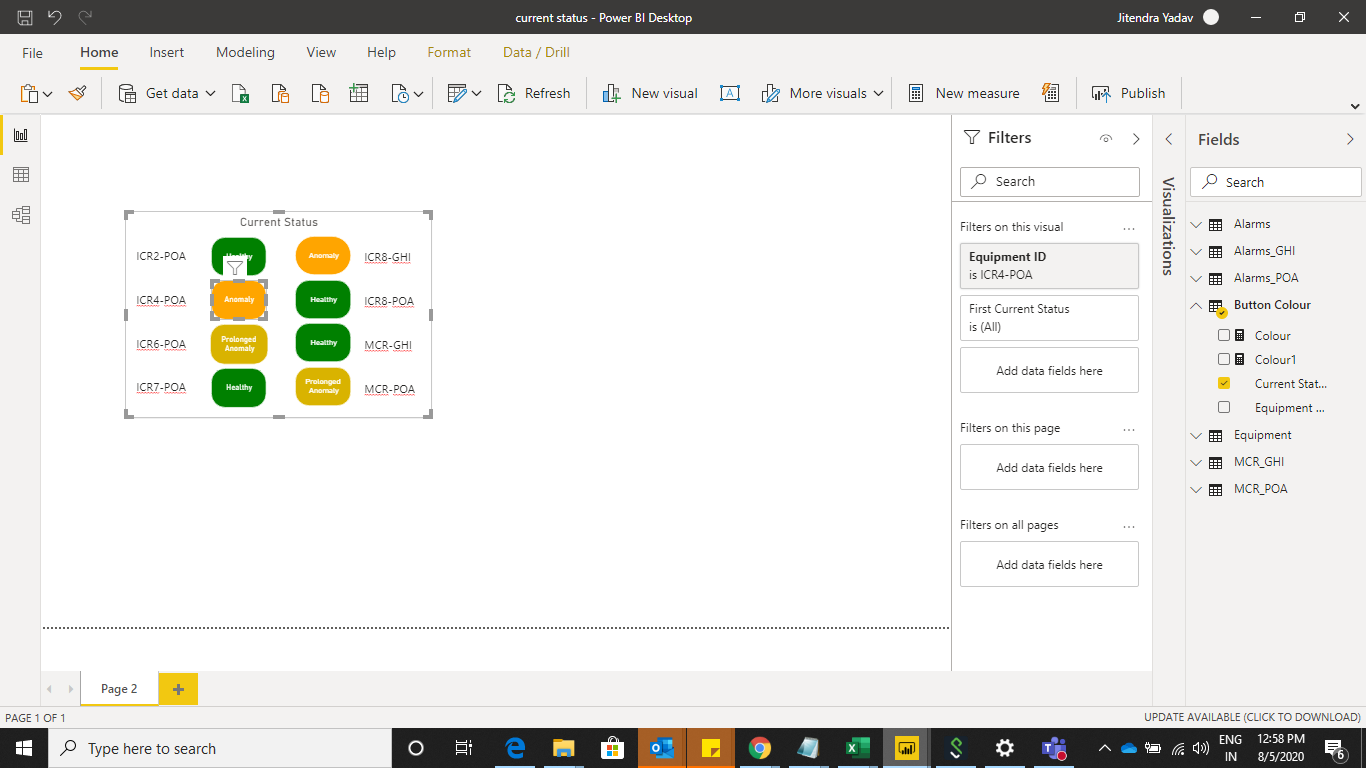Click the Quick measure icon
This screenshot has width=1366, height=768.
[x=1050, y=93]
